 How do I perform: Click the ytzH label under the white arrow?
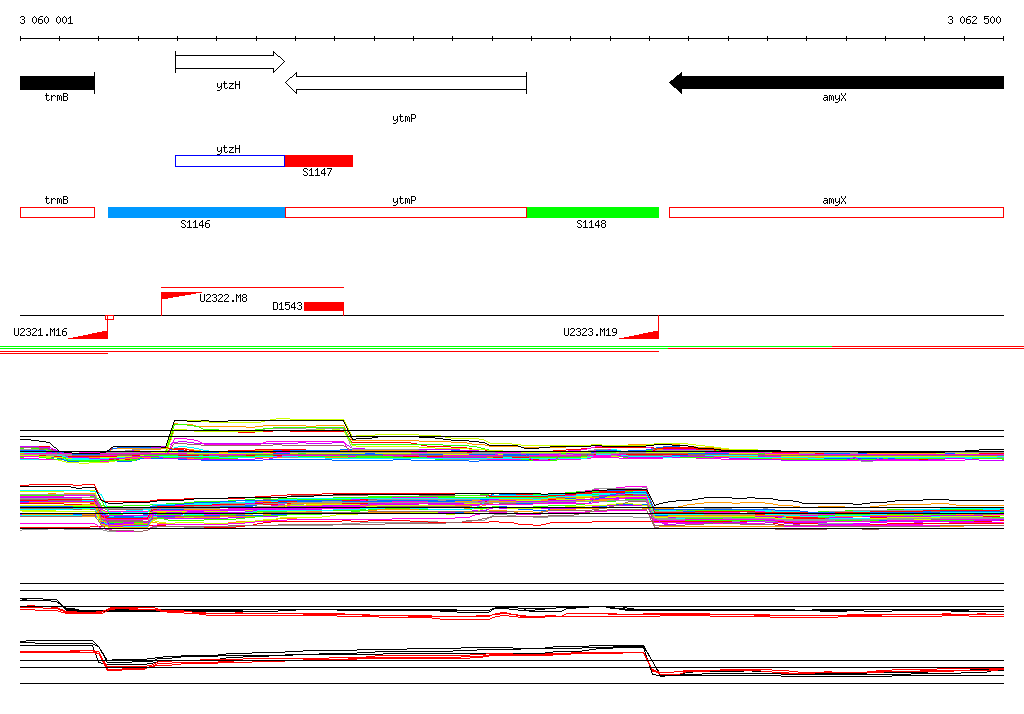(x=229, y=86)
